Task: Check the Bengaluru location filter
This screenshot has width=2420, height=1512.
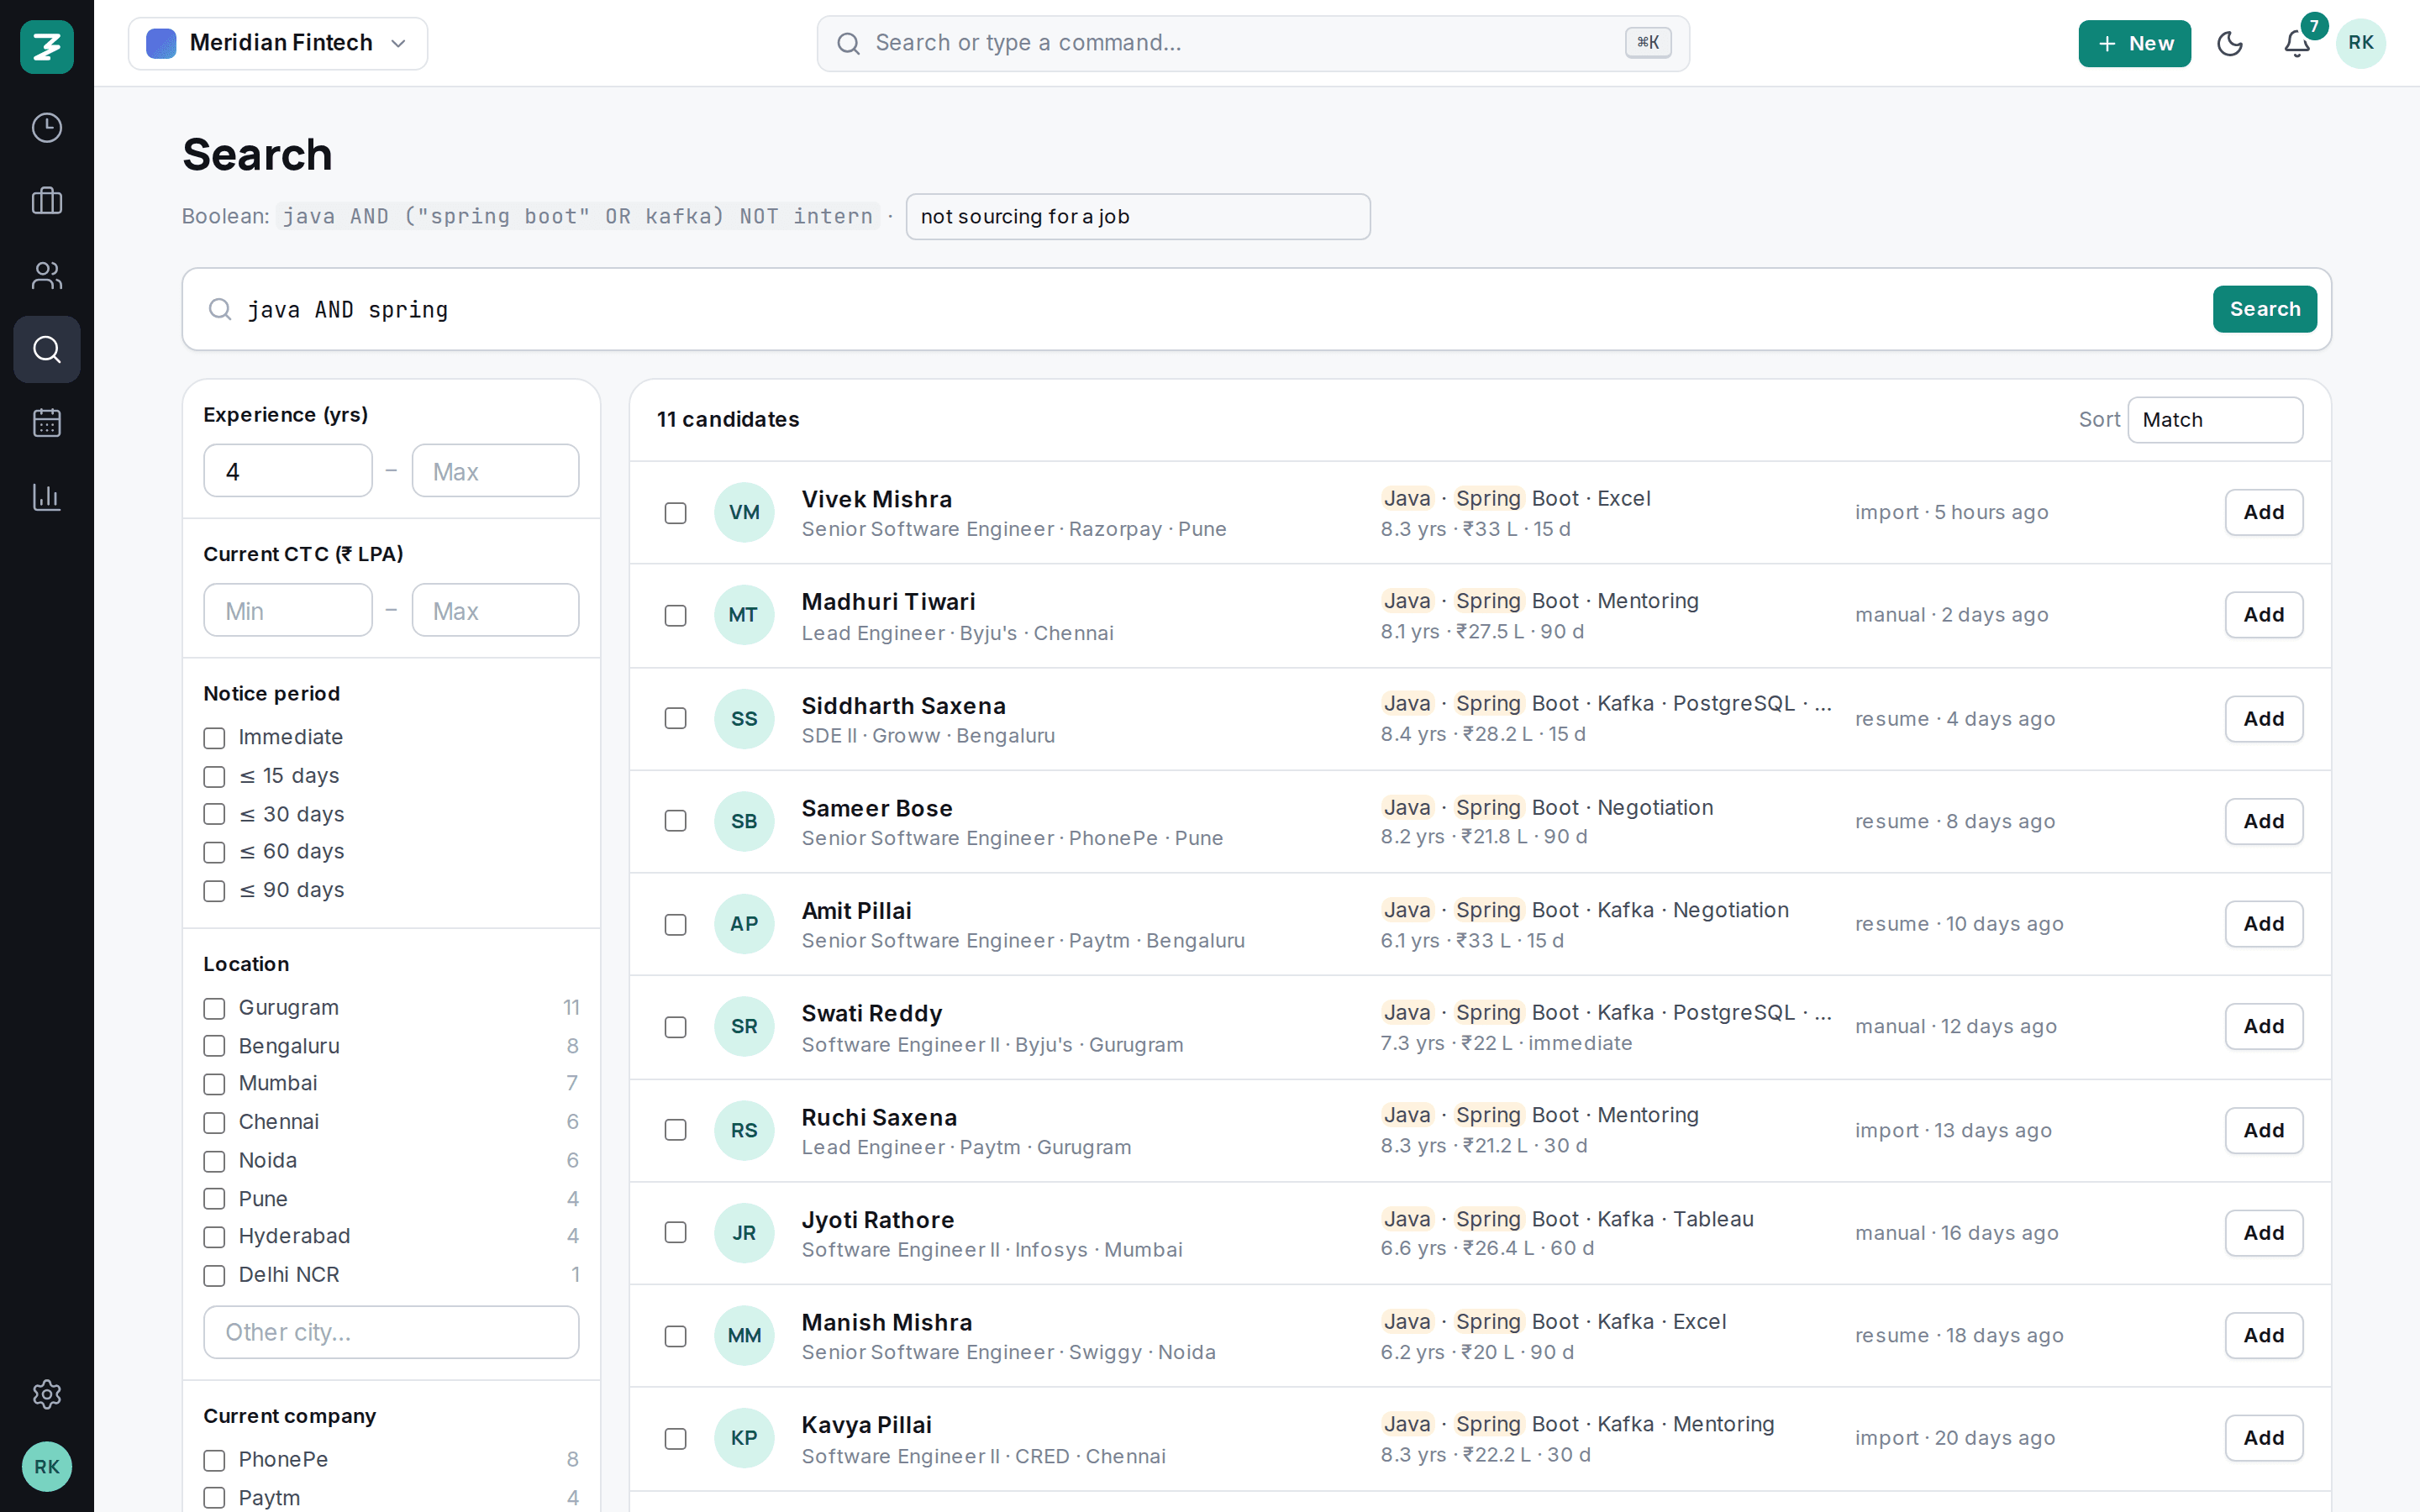Action: tap(214, 1046)
